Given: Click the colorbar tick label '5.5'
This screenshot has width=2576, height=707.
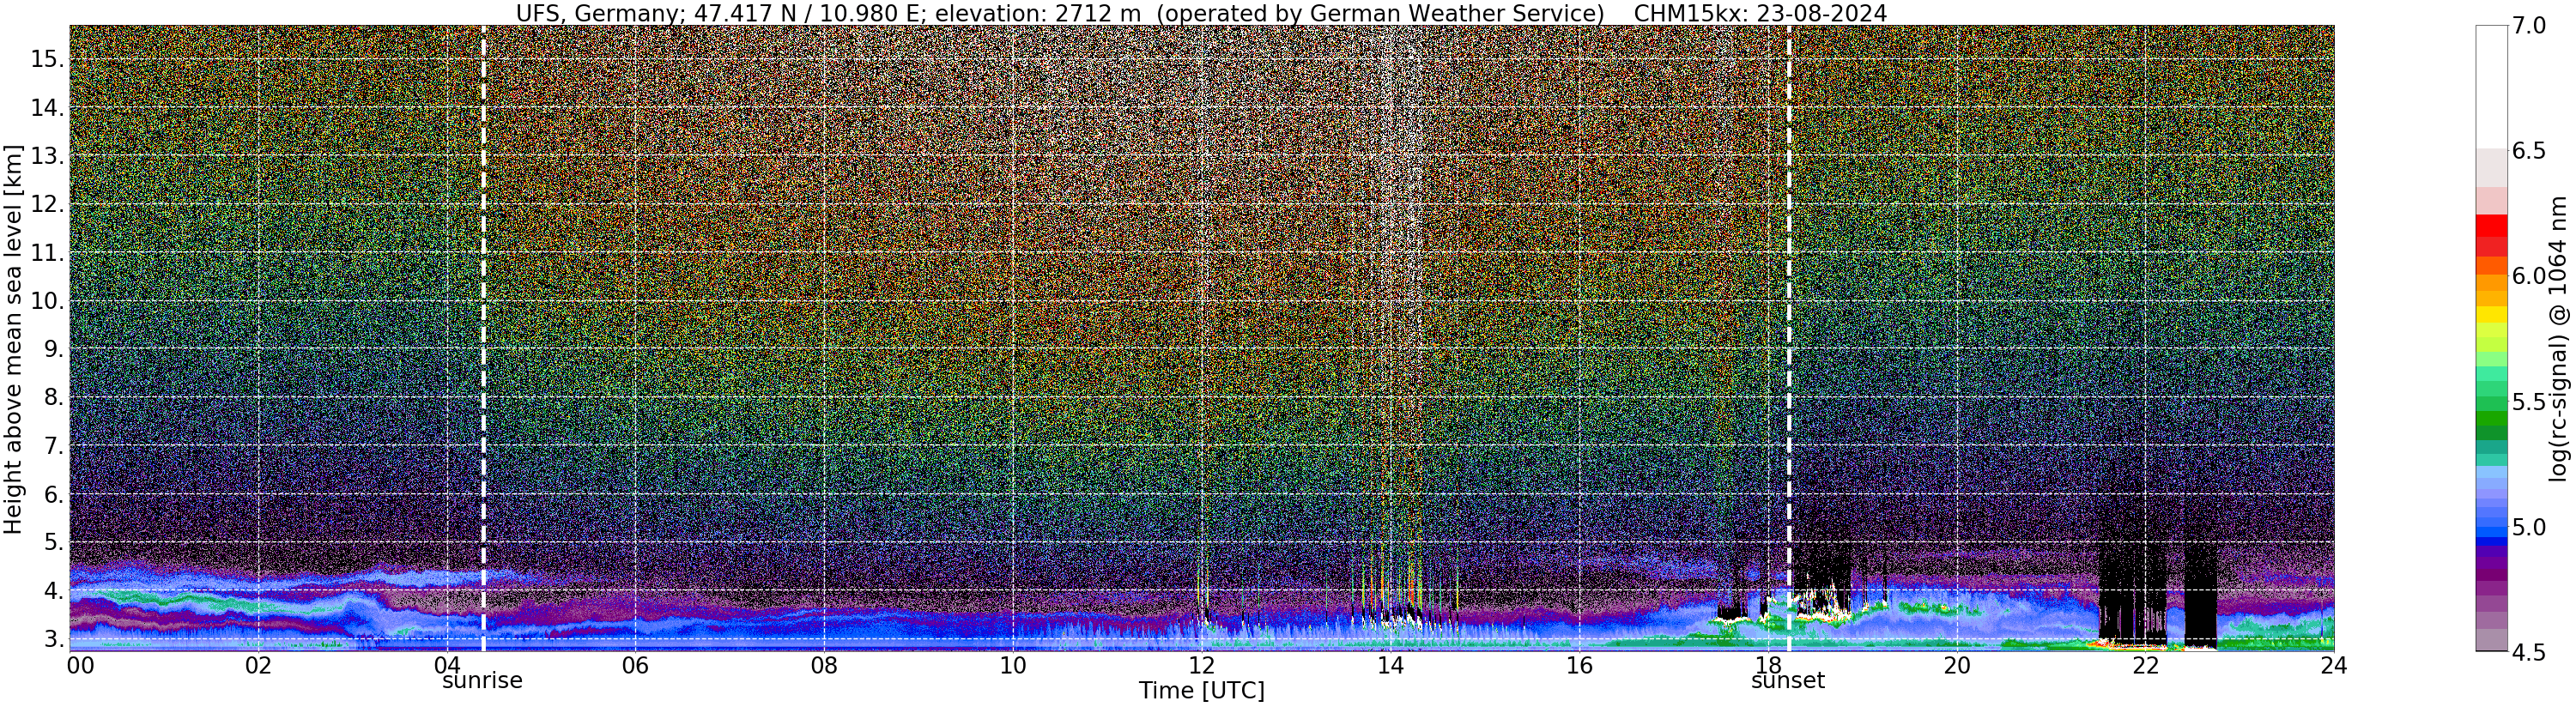Looking at the screenshot, I should (x=2529, y=402).
